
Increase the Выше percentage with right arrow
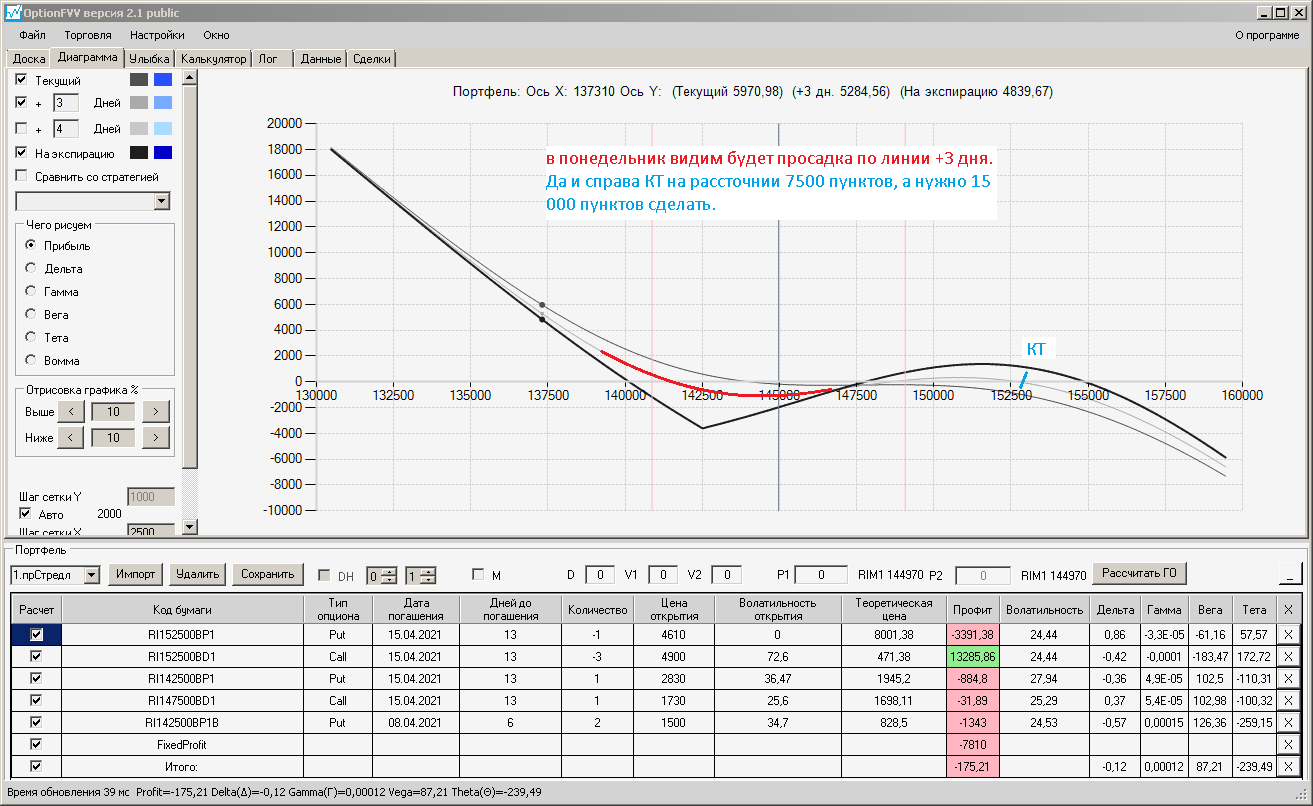156,412
